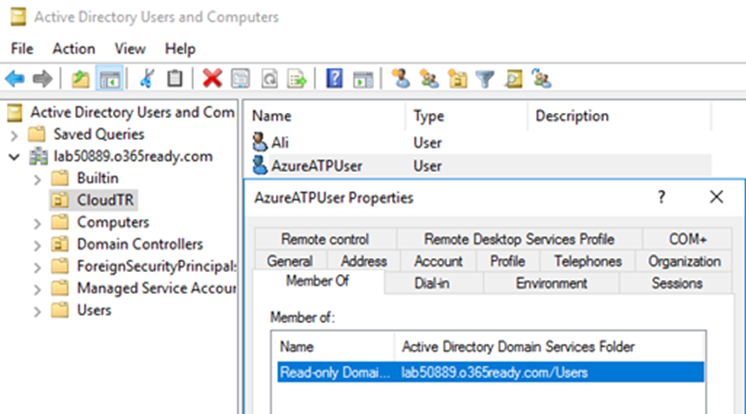Switch to the Dial-in tab
746x414 pixels.
pos(432,283)
